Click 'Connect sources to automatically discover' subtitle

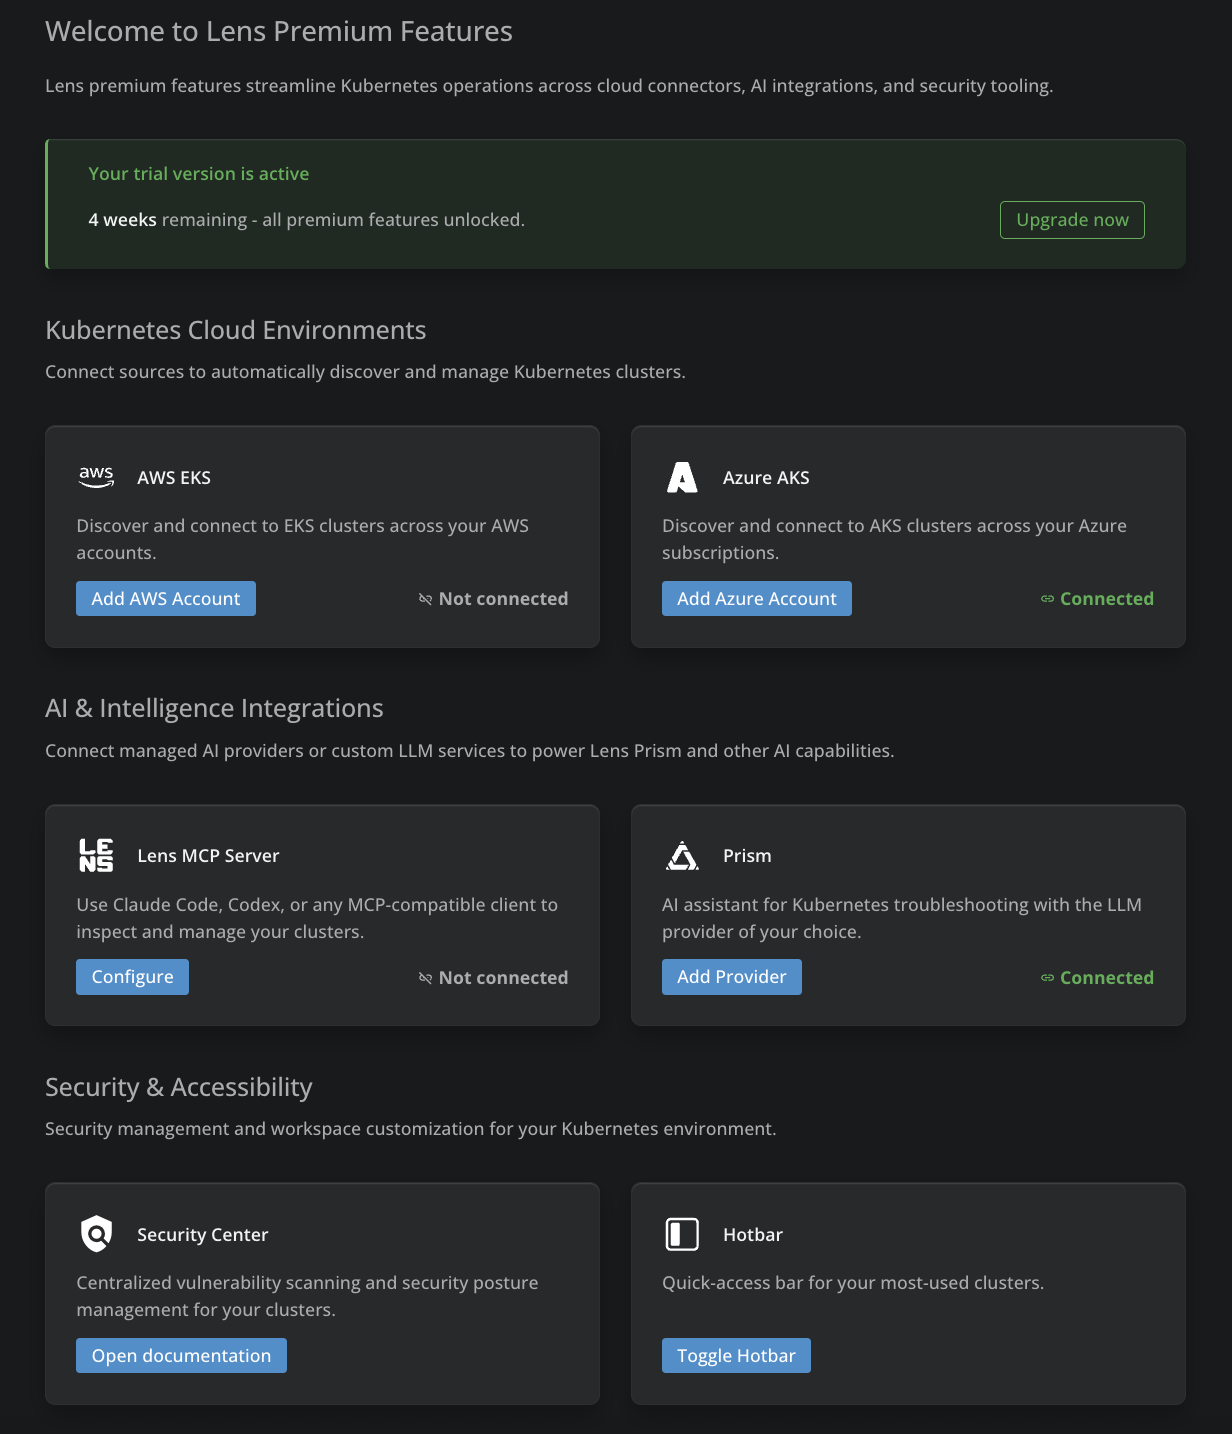pos(365,372)
